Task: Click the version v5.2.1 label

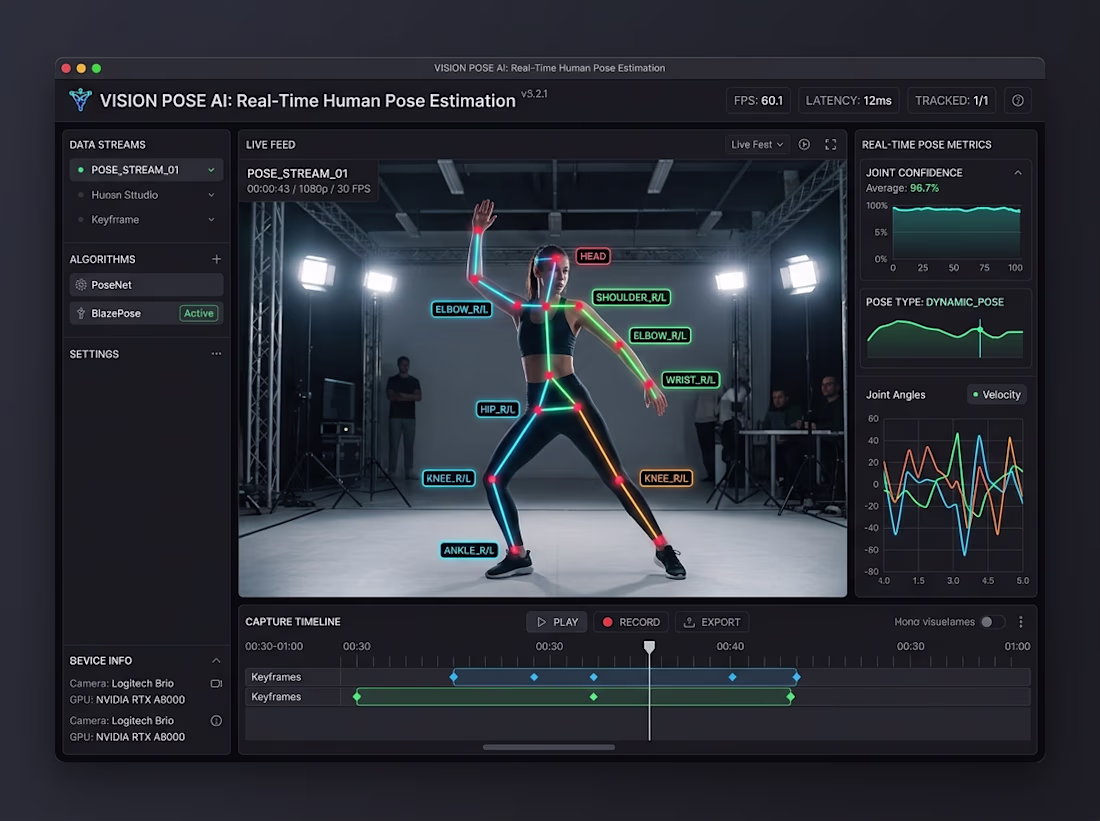Action: pyautogui.click(x=534, y=93)
